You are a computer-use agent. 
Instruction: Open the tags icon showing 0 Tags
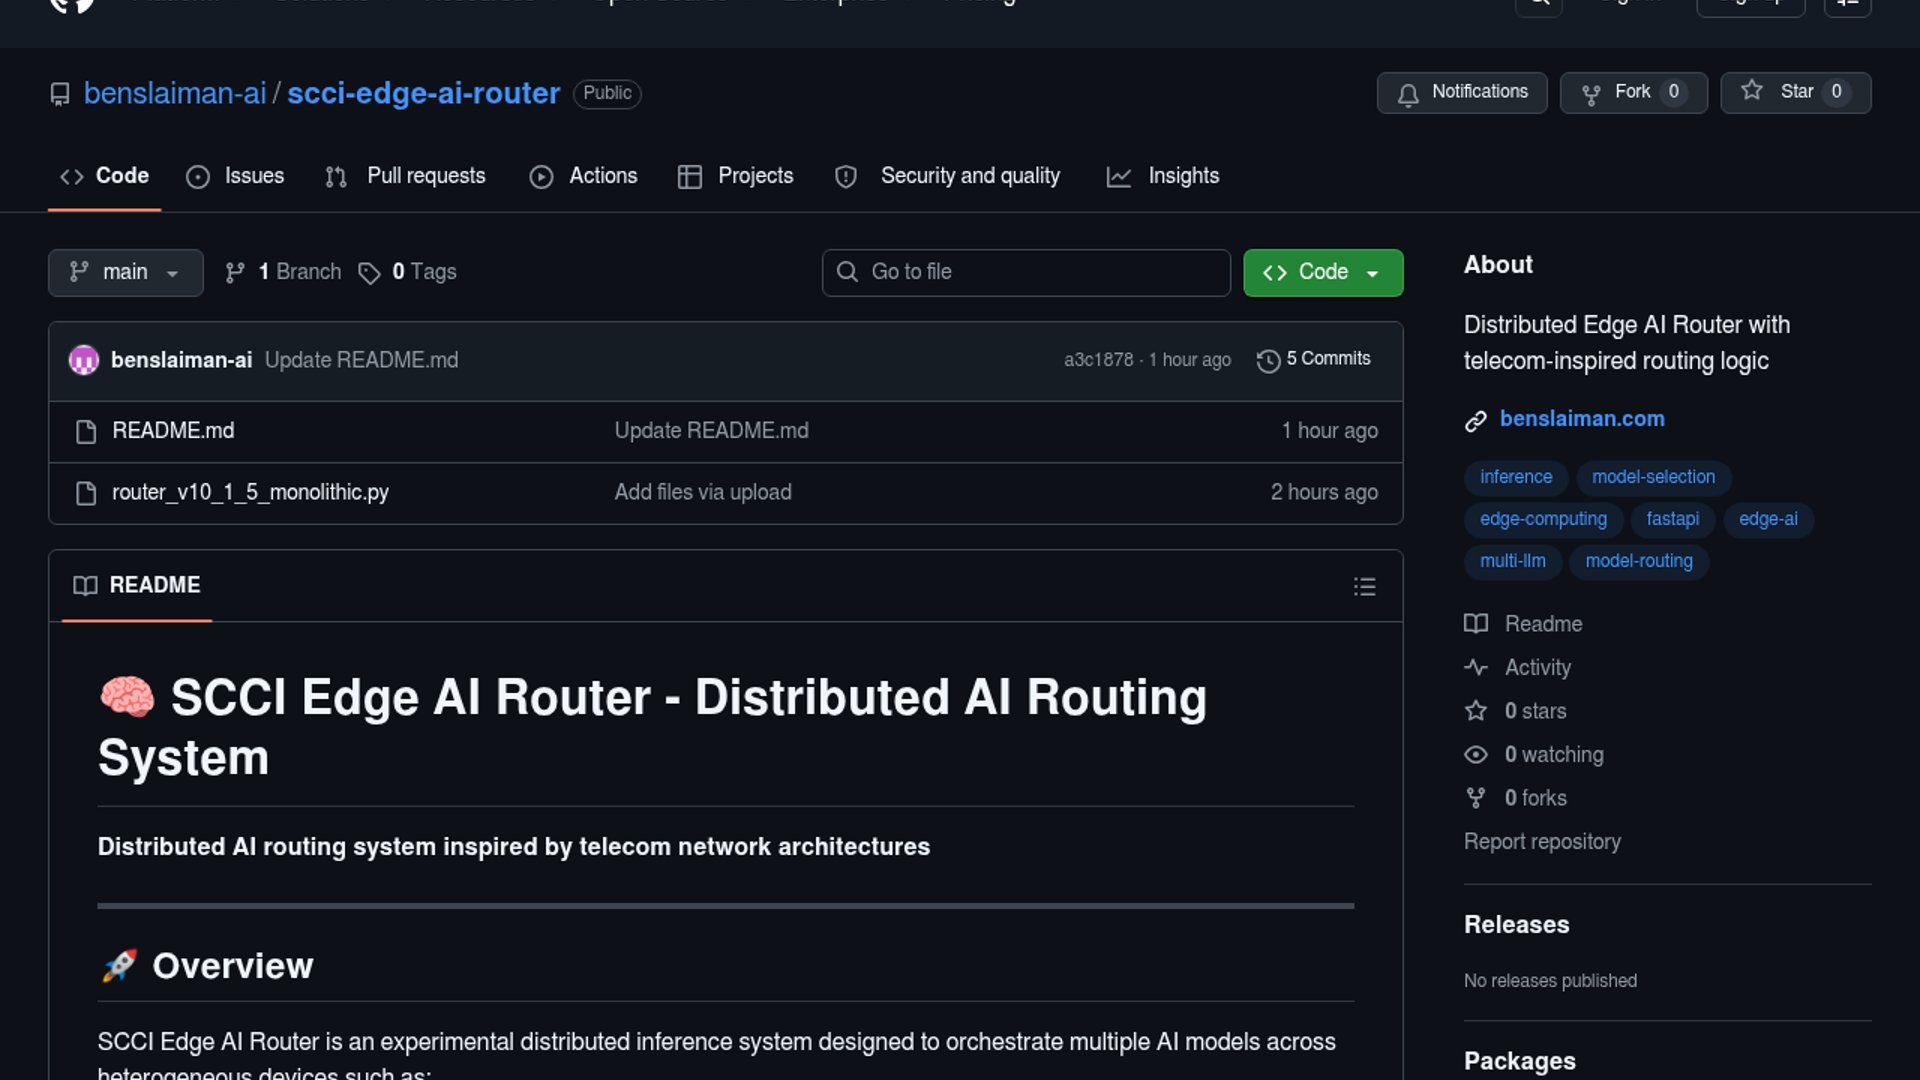[370, 273]
